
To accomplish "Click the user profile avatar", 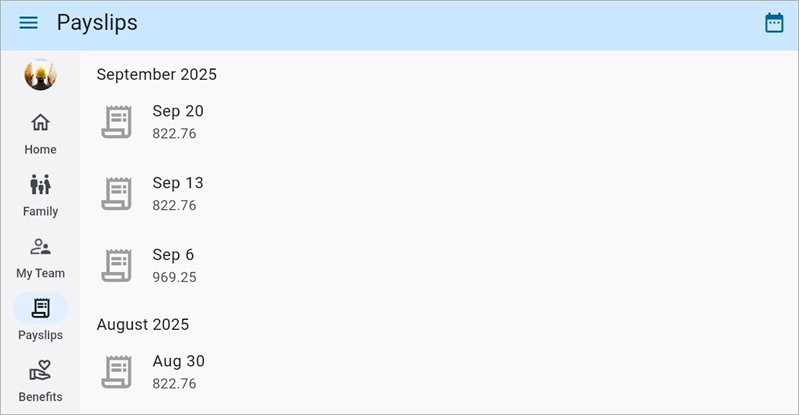I will [x=40, y=75].
